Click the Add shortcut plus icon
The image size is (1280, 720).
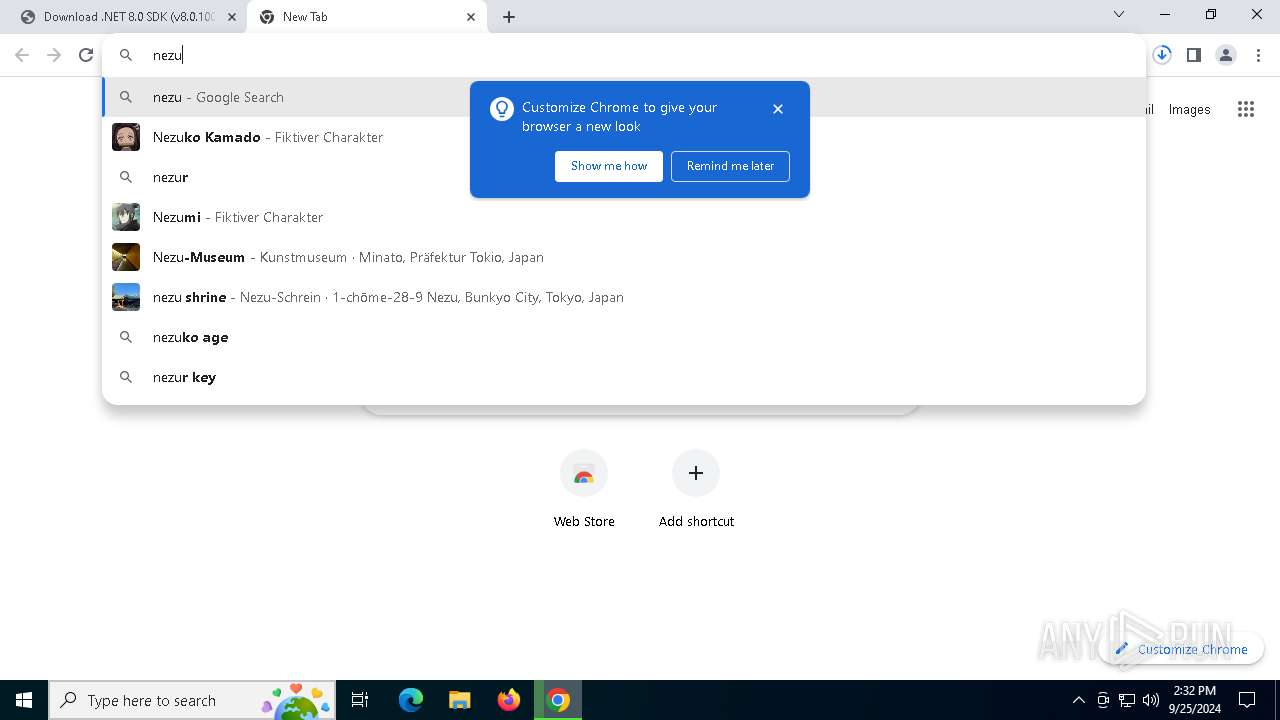pyautogui.click(x=696, y=473)
